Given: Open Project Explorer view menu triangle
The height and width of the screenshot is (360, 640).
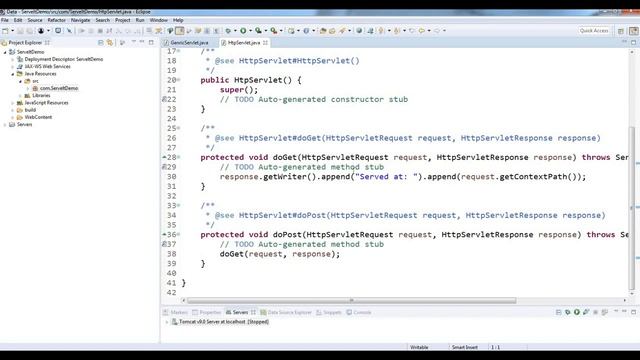Looking at the screenshot, I should coord(133,42).
